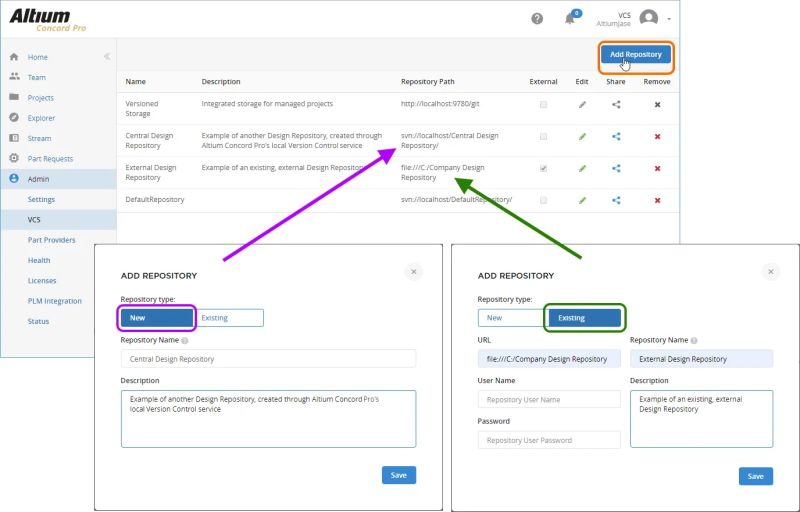Click the Admin person icon in the sidebar

click(x=14, y=178)
